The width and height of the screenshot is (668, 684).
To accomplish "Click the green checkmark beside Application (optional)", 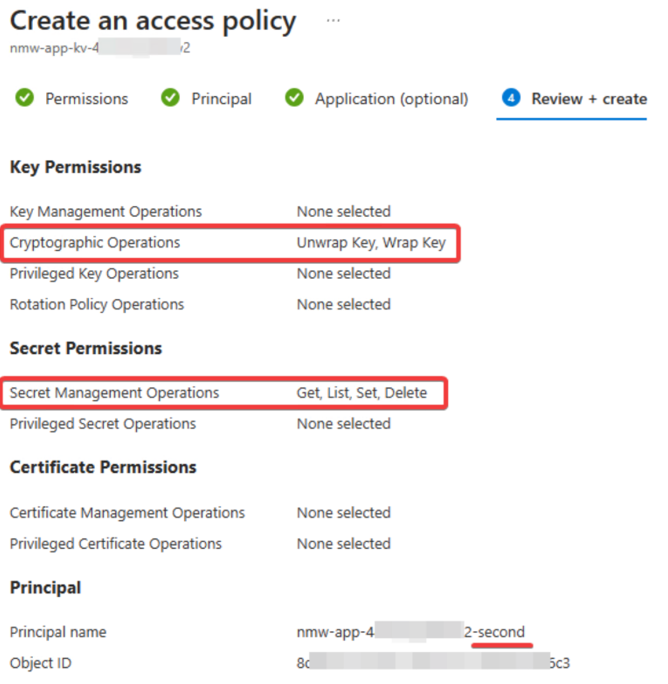I will [295, 98].
